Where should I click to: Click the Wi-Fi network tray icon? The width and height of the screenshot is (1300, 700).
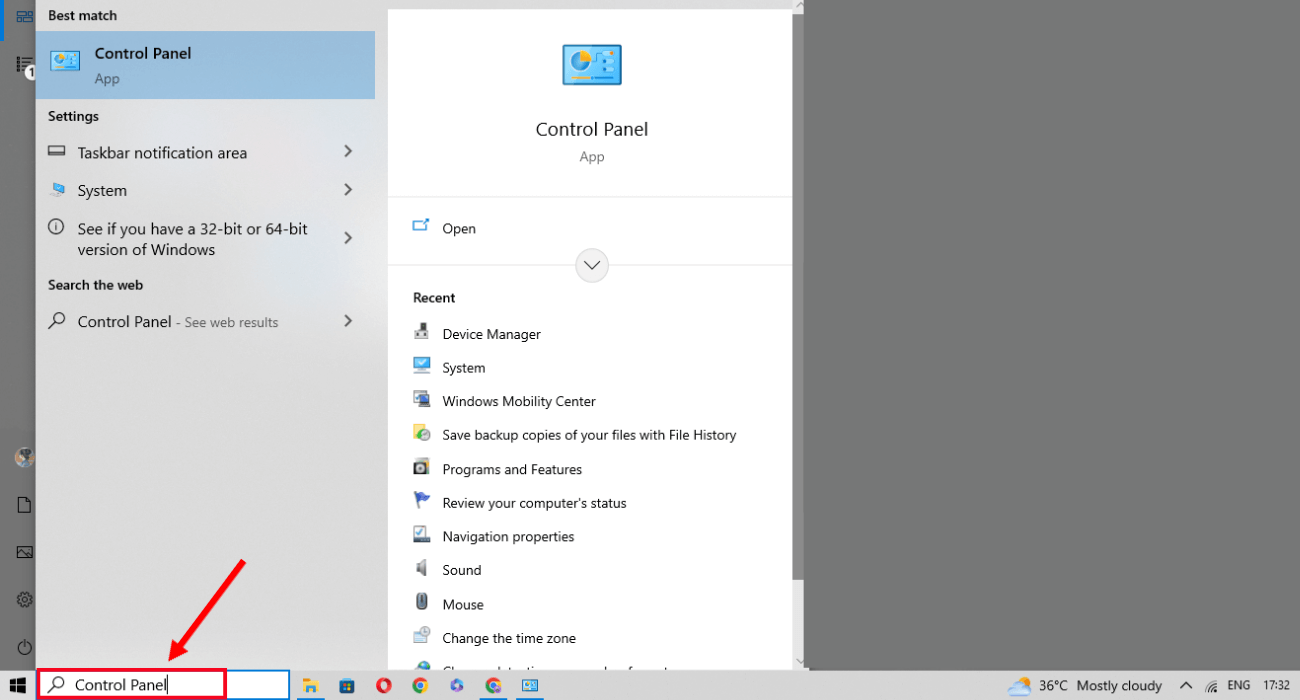(1211, 686)
